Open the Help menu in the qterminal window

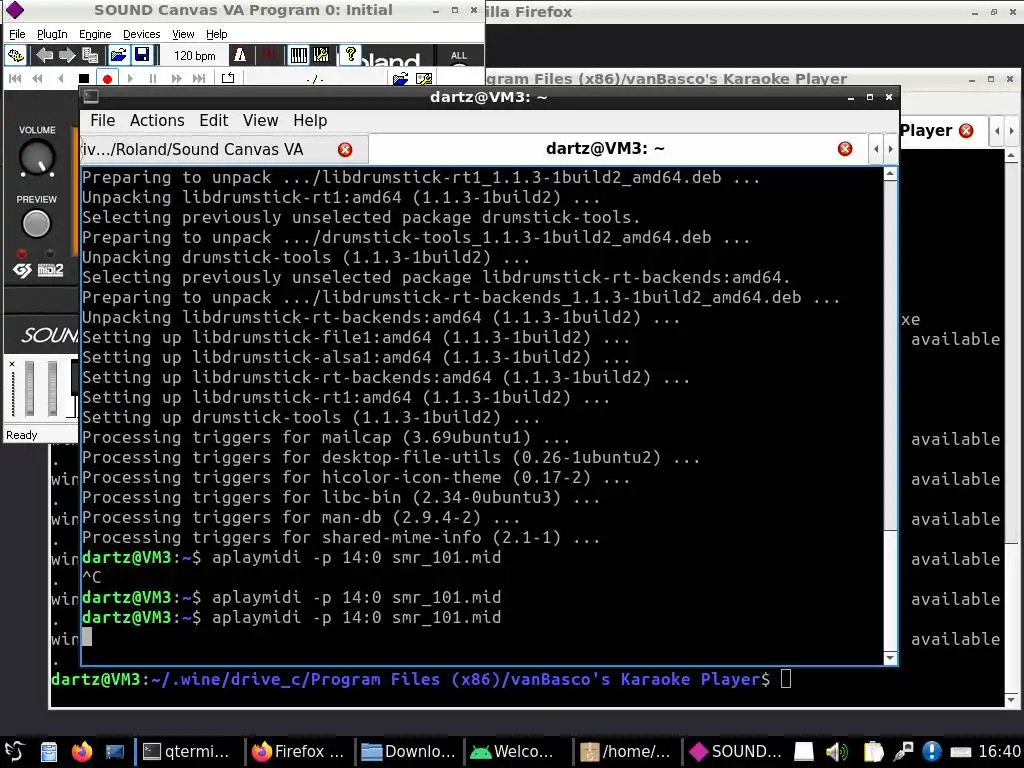coord(310,121)
